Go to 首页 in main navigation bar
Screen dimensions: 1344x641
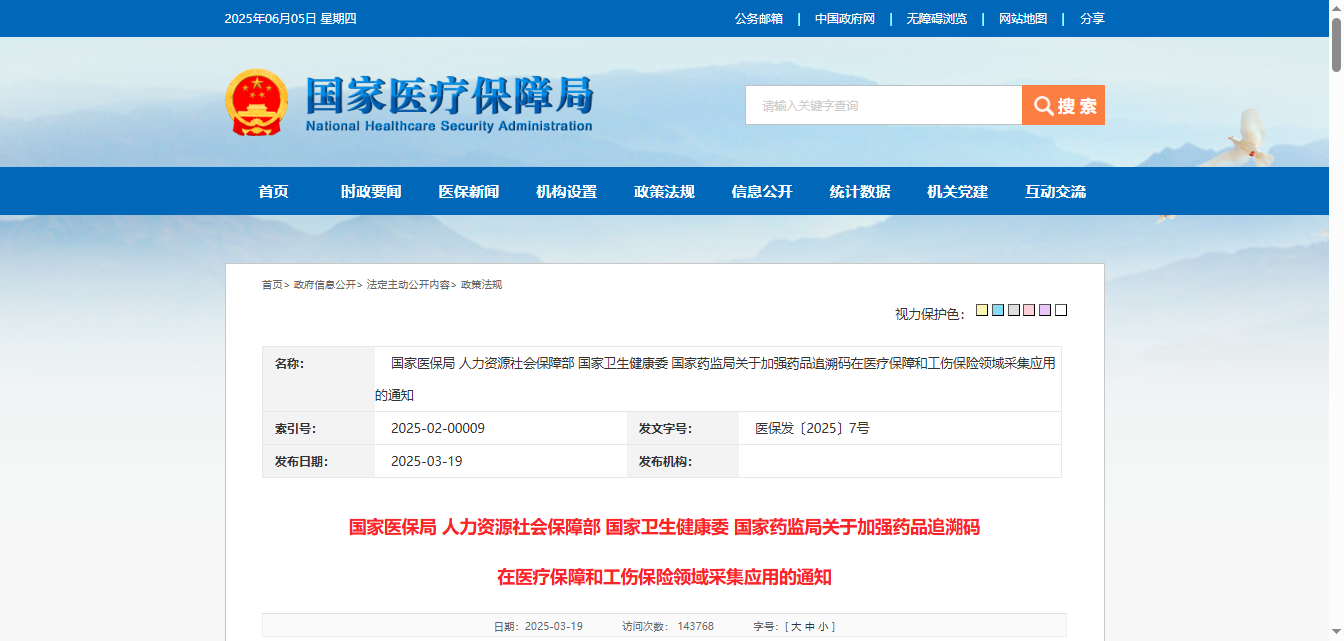[x=273, y=192]
